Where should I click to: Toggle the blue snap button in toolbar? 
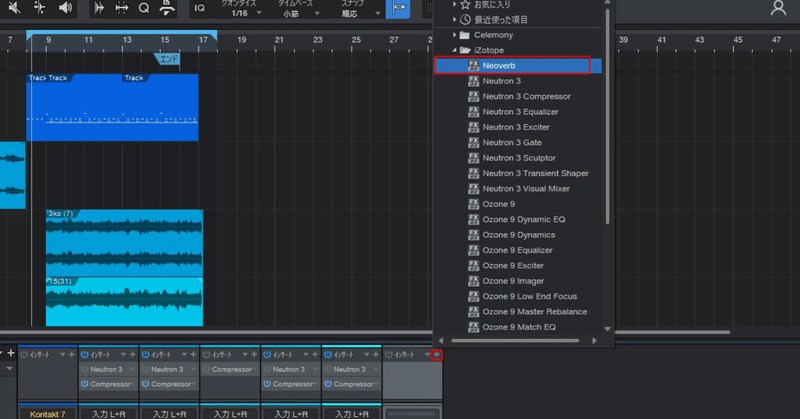pyautogui.click(x=398, y=9)
